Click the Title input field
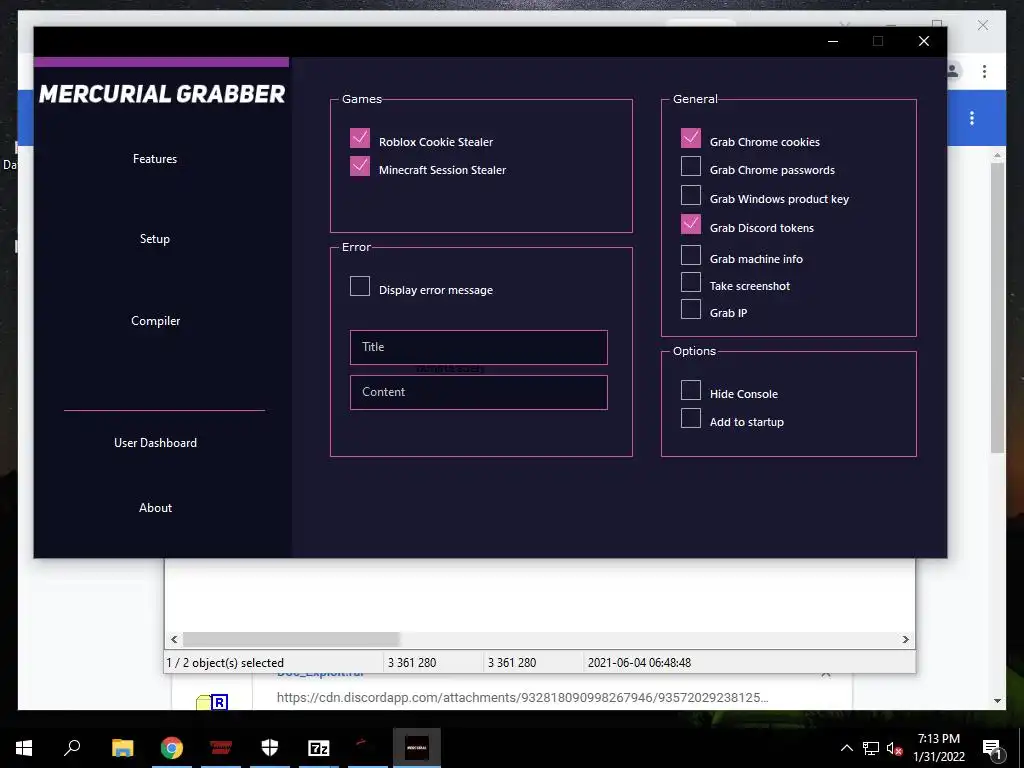Screen dimensions: 1024x768 pyautogui.click(x=479, y=347)
